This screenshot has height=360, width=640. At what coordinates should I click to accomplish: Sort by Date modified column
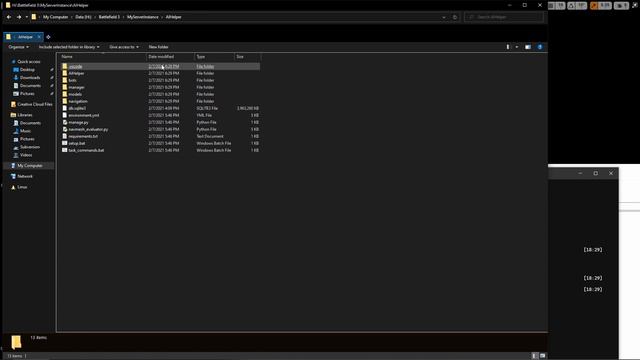pyautogui.click(x=170, y=57)
